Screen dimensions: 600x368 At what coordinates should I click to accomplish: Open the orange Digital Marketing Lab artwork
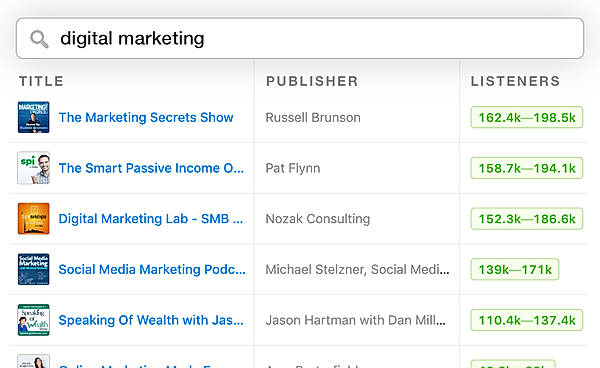(34, 218)
